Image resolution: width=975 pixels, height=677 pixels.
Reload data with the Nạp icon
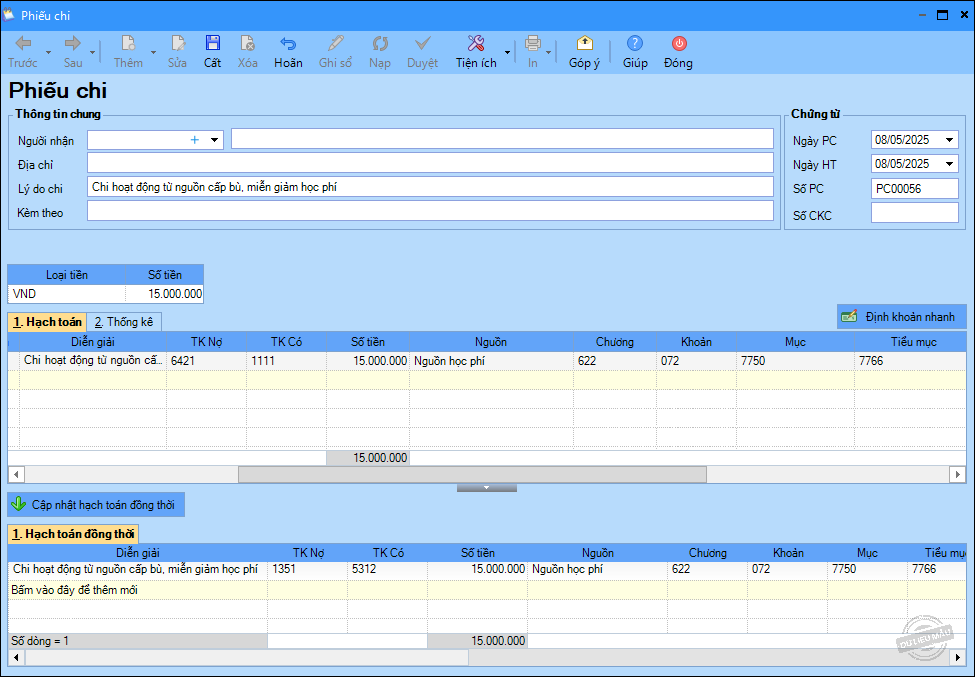point(380,44)
